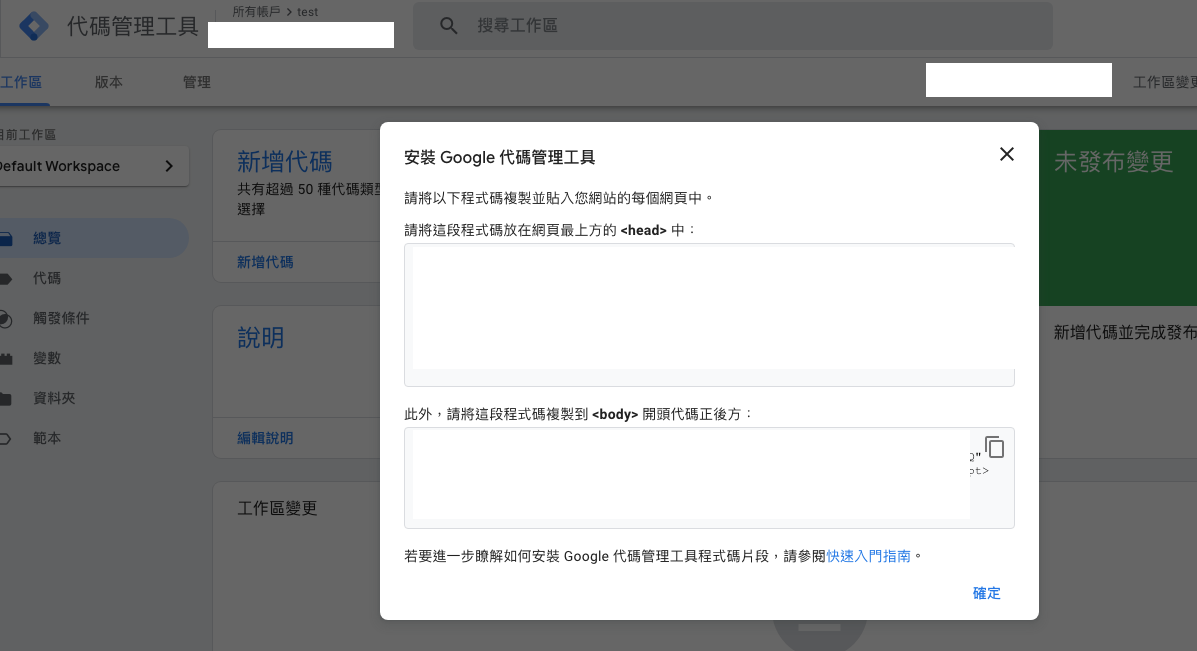Switch to the 版本 tab
1197x651 pixels.
(108, 82)
